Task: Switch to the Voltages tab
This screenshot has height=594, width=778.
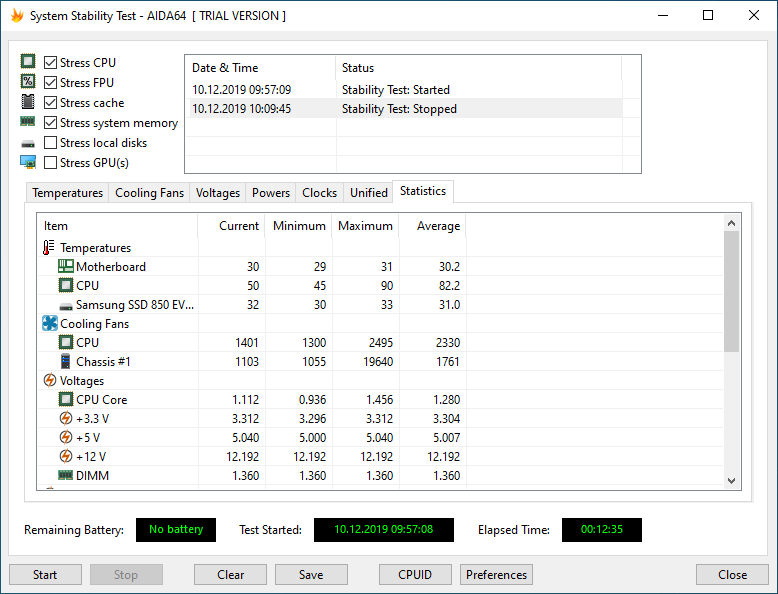Action: tap(218, 193)
